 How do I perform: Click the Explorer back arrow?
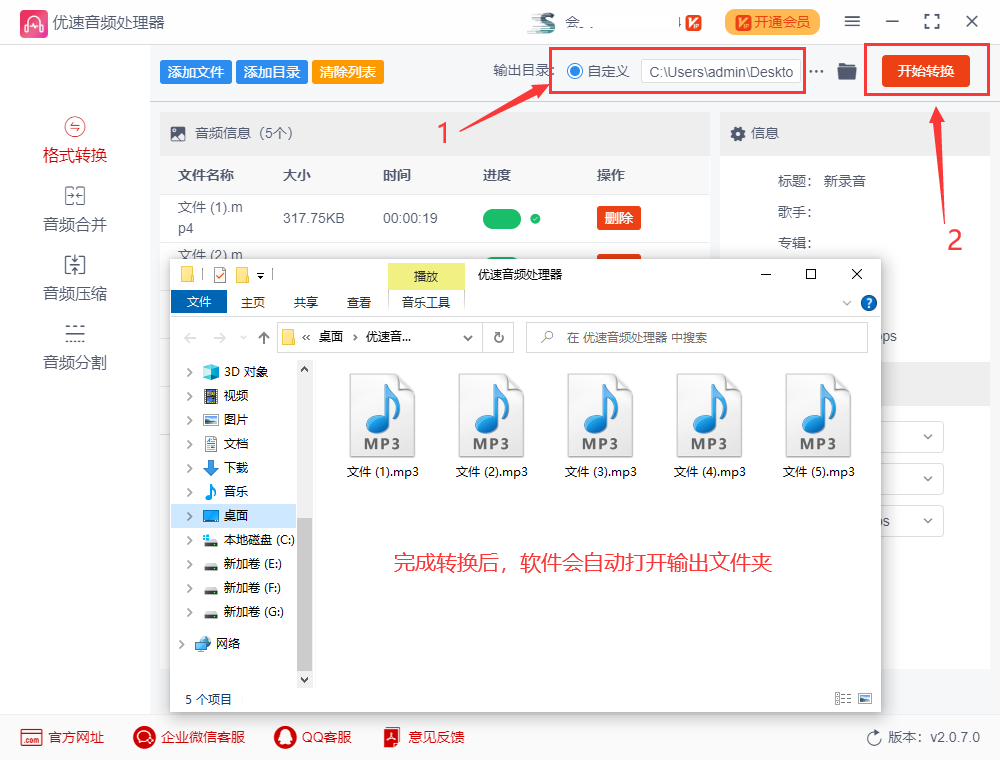coord(190,338)
